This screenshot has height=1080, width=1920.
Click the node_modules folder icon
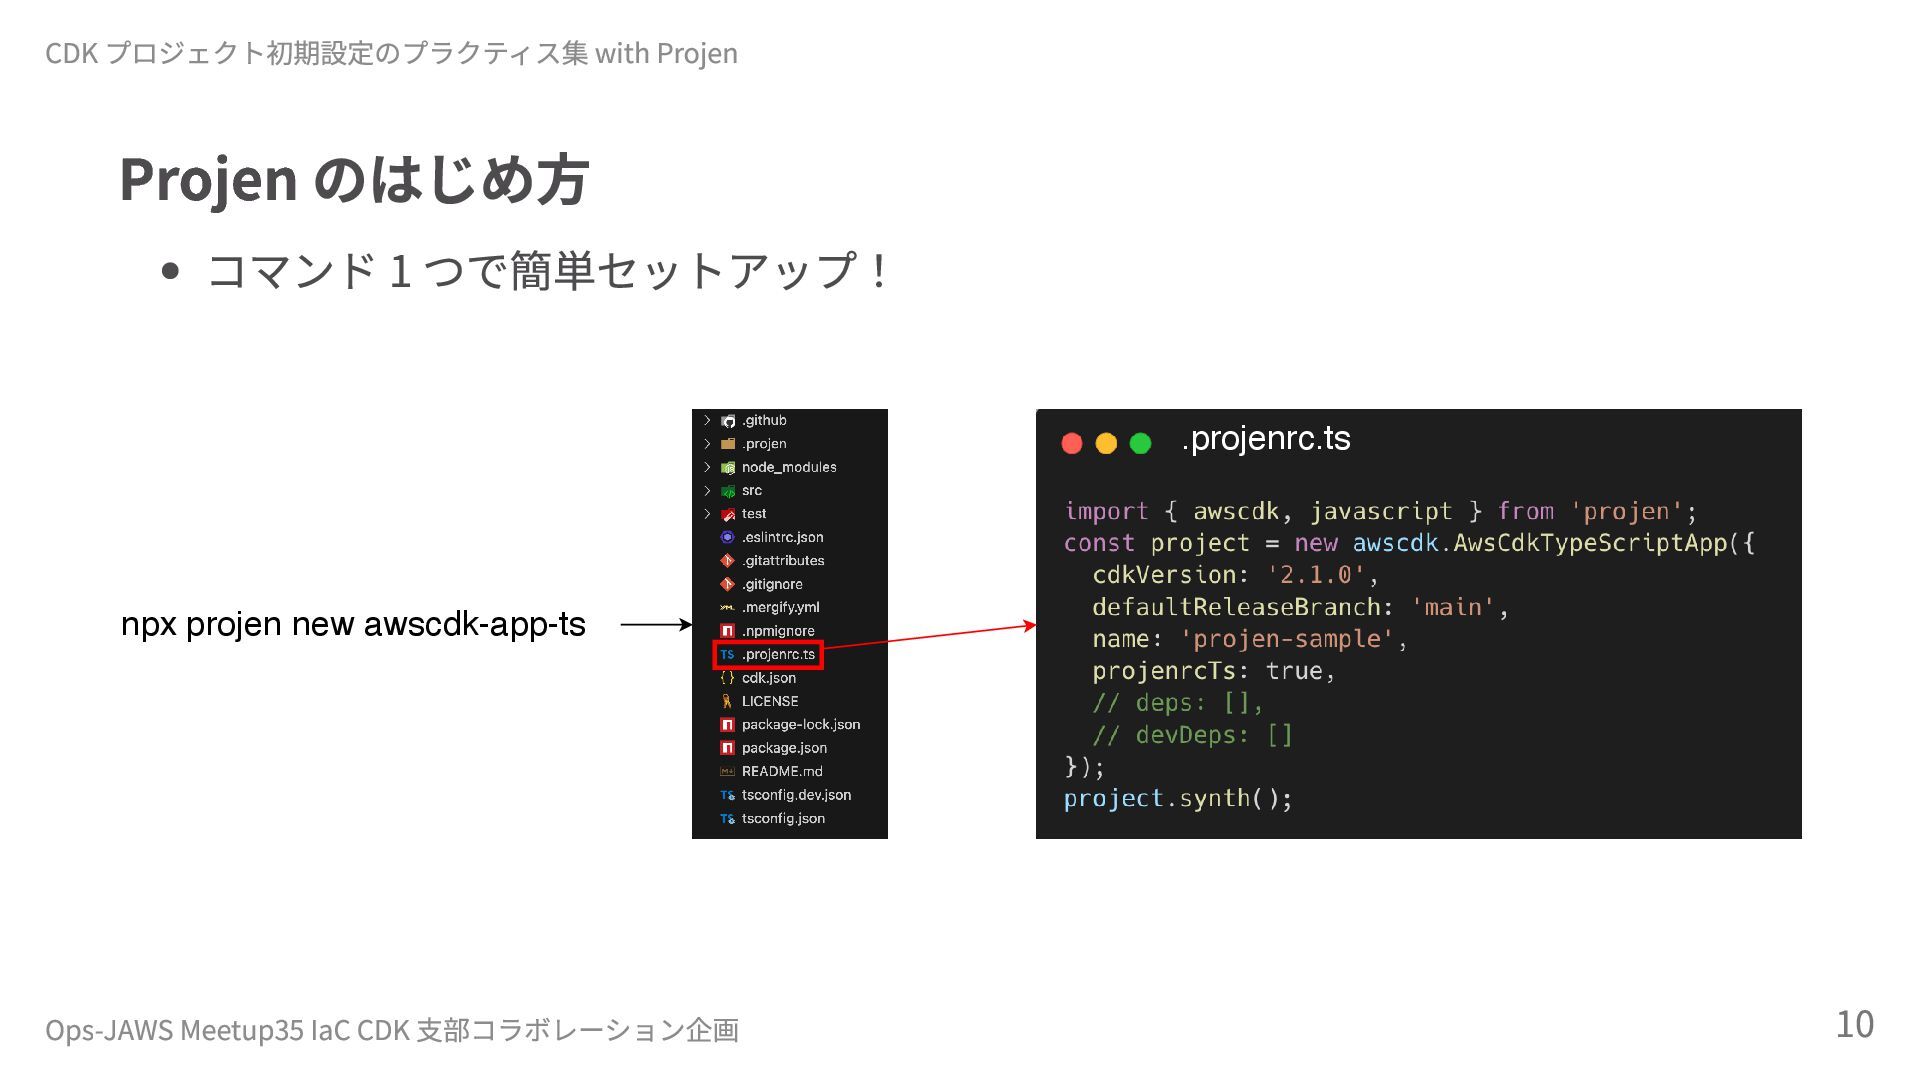(728, 467)
